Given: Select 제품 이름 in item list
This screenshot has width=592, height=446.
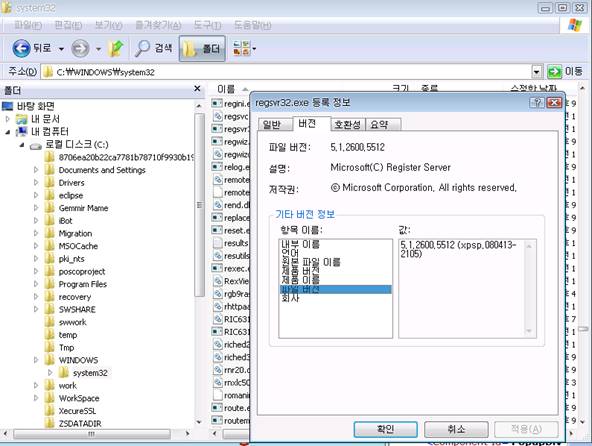Looking at the screenshot, I should point(301,279).
